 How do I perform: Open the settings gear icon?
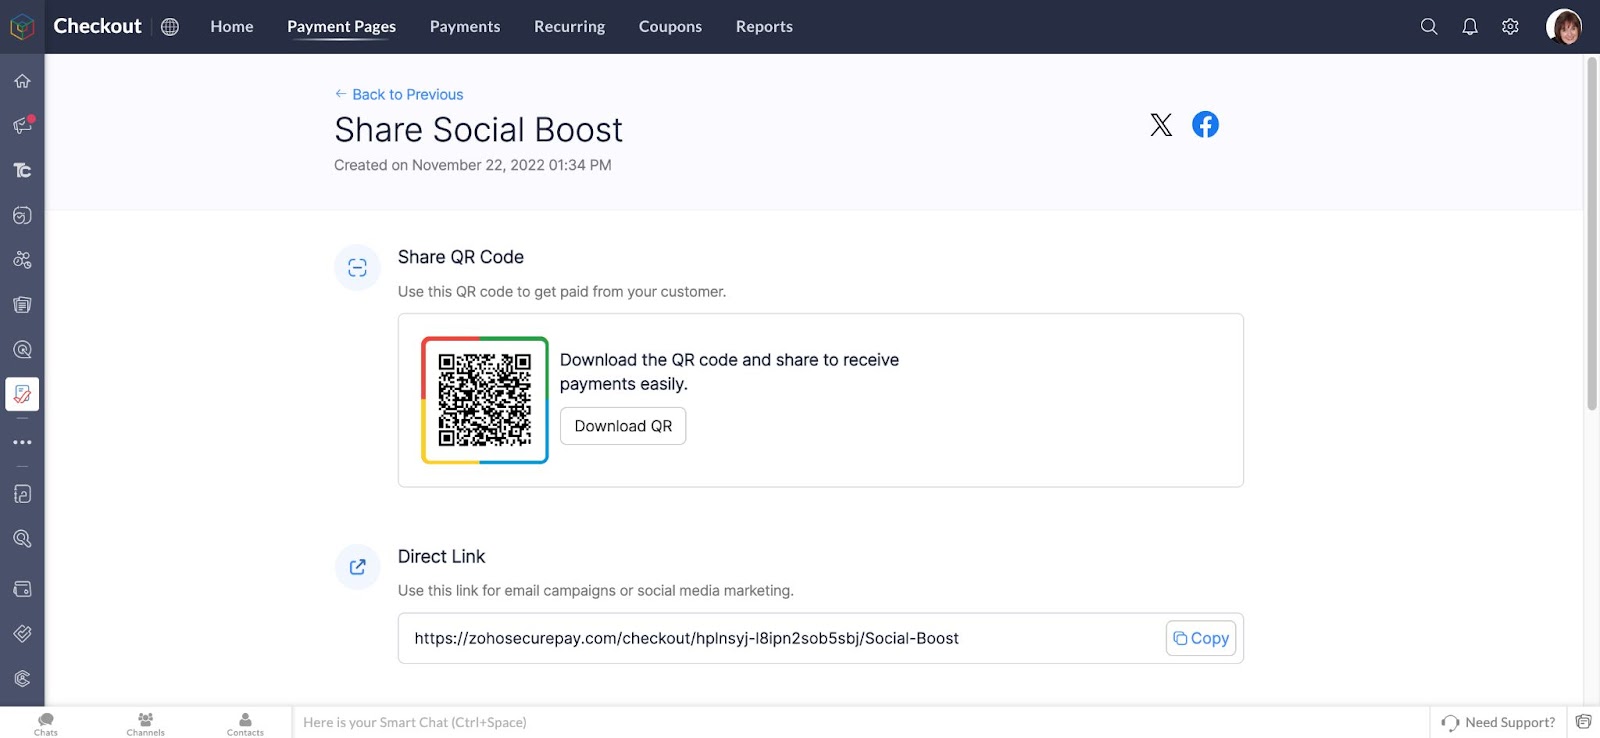(x=1510, y=27)
